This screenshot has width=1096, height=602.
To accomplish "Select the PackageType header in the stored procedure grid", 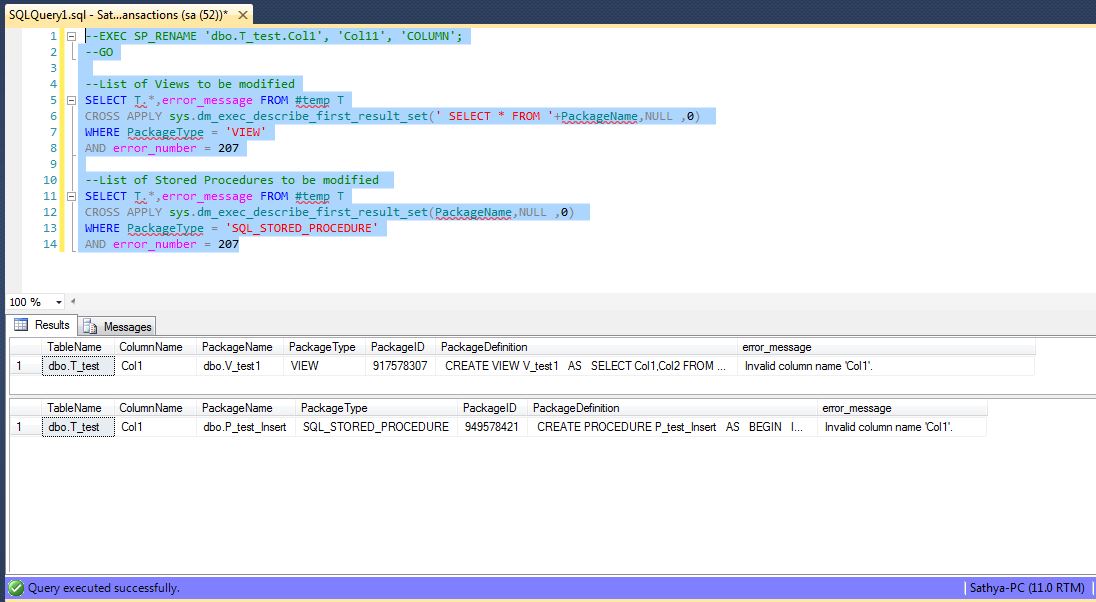I will click(x=376, y=408).
